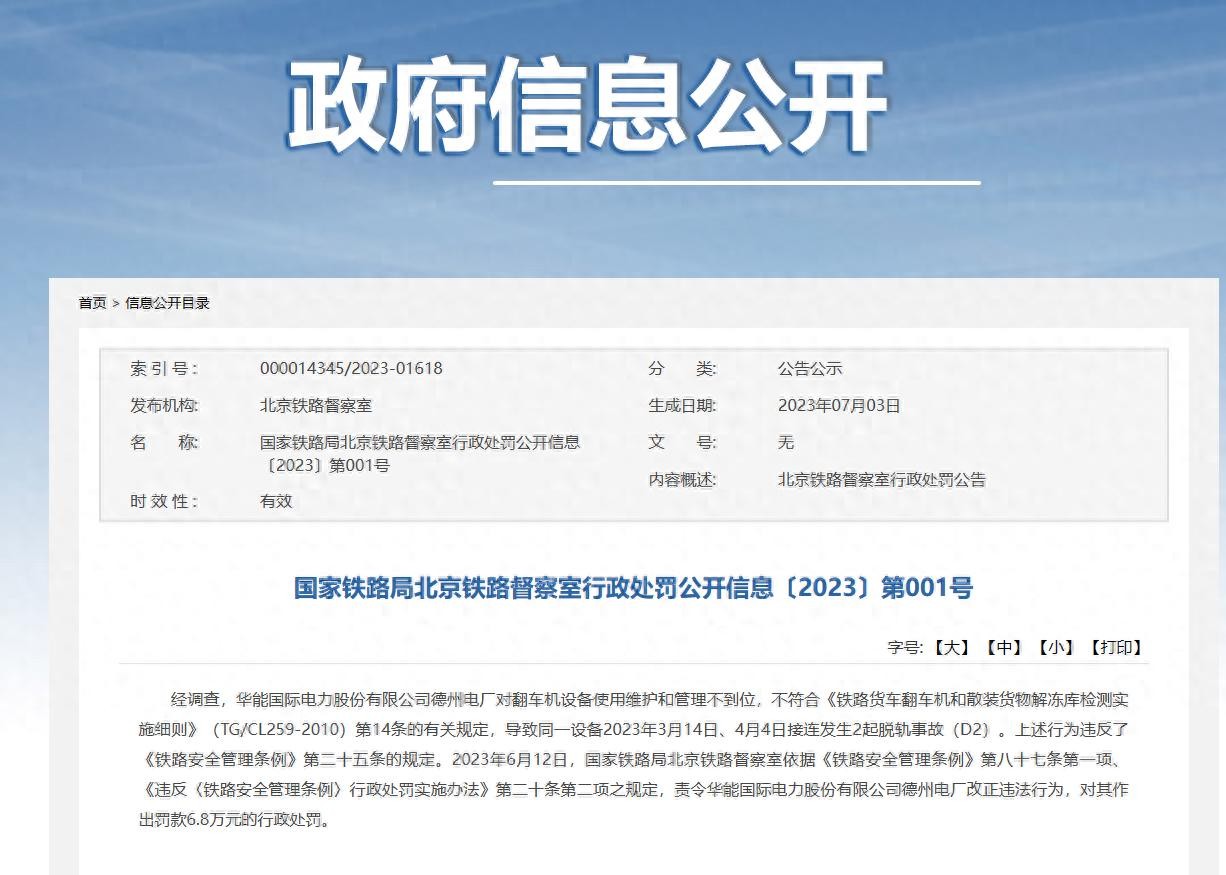This screenshot has width=1226, height=875.
Task: Click the 索引号 field label
Action: pos(164,368)
